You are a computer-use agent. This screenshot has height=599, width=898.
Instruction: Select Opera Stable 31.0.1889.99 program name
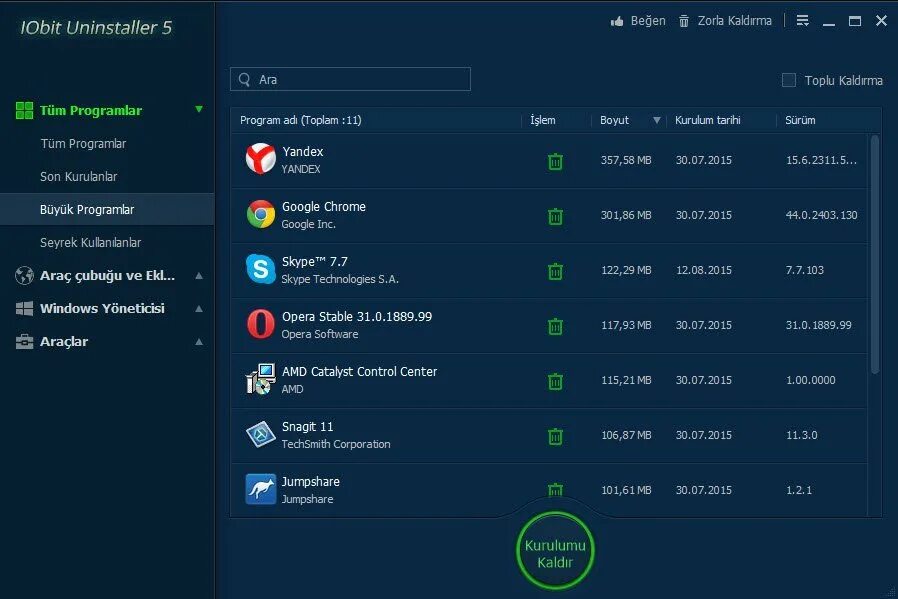[357, 317]
